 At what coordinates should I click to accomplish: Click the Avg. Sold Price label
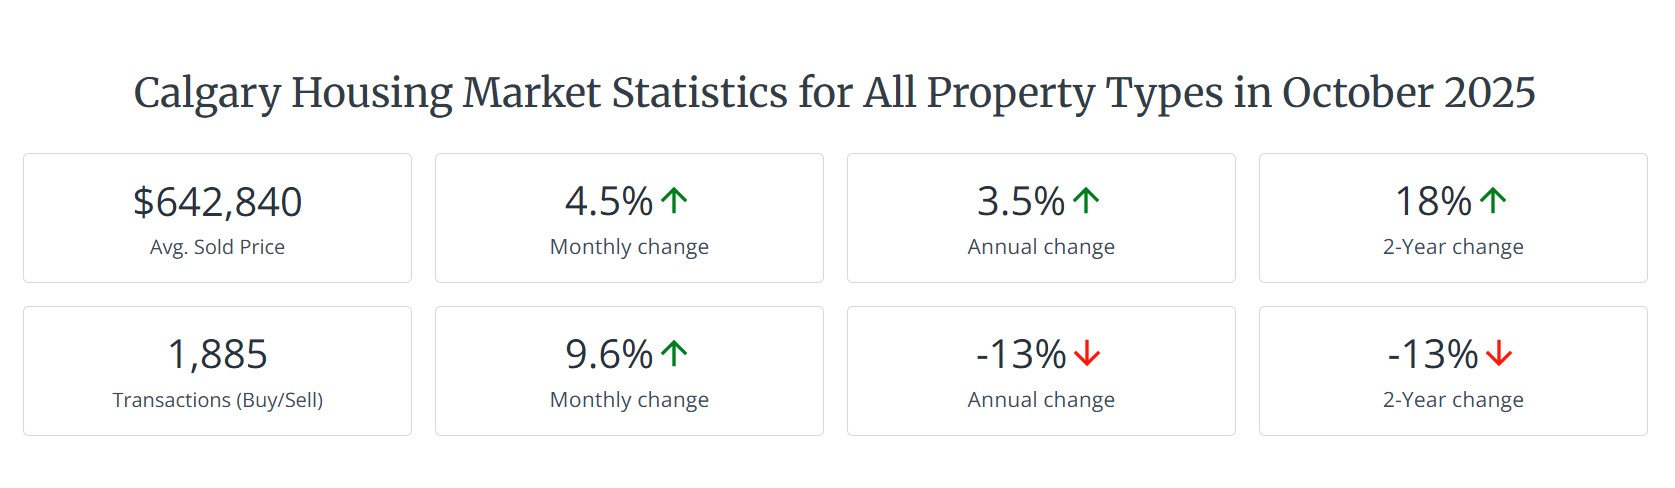click(x=217, y=247)
